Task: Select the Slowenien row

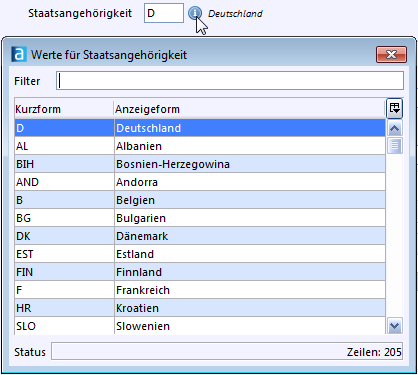Action: (x=200, y=326)
